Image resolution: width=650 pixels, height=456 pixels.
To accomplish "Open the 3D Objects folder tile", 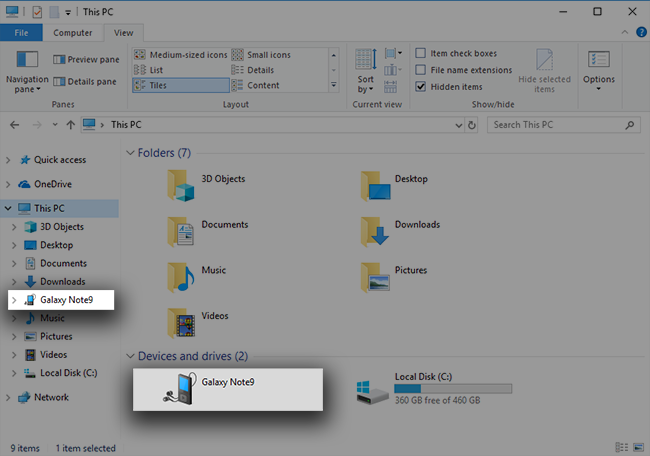I will (x=207, y=186).
